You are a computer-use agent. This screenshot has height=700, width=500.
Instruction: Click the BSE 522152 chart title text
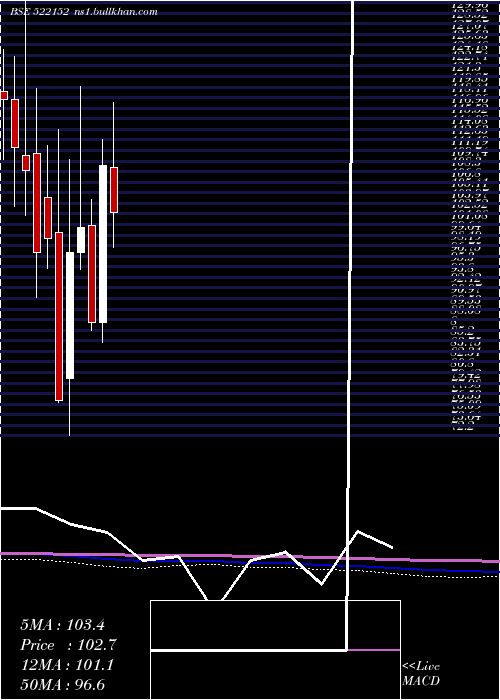40,12
